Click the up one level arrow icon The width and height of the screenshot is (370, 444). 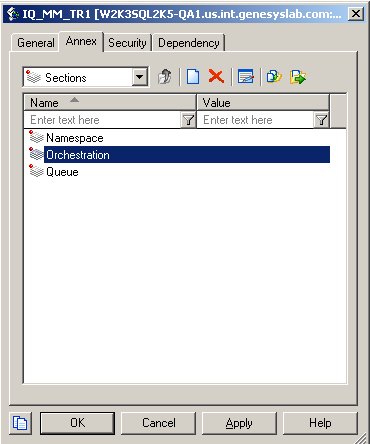point(165,77)
